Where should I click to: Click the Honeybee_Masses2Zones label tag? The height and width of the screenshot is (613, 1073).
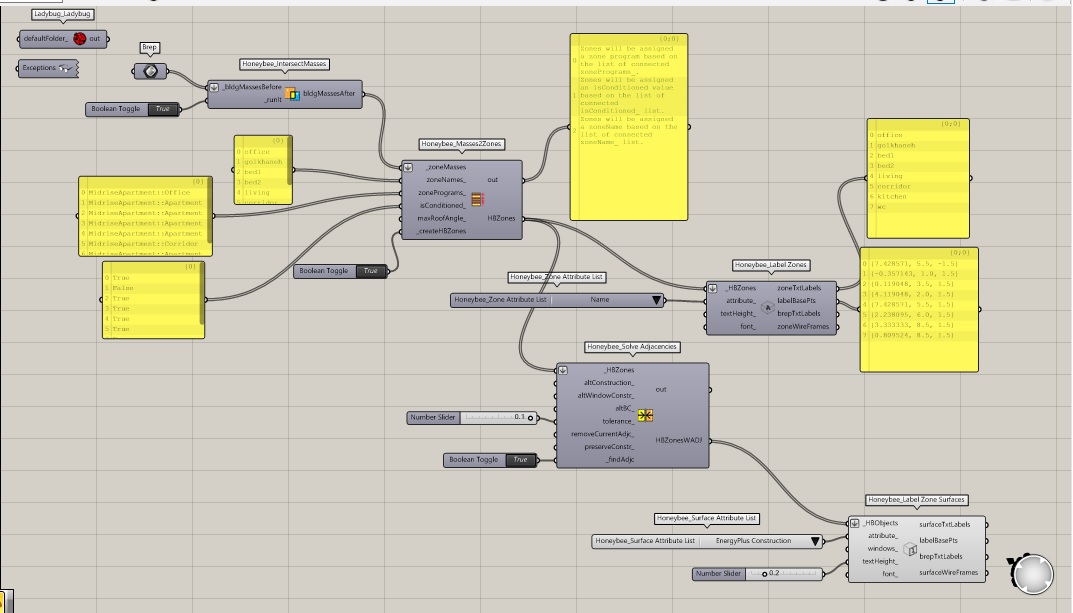click(462, 144)
